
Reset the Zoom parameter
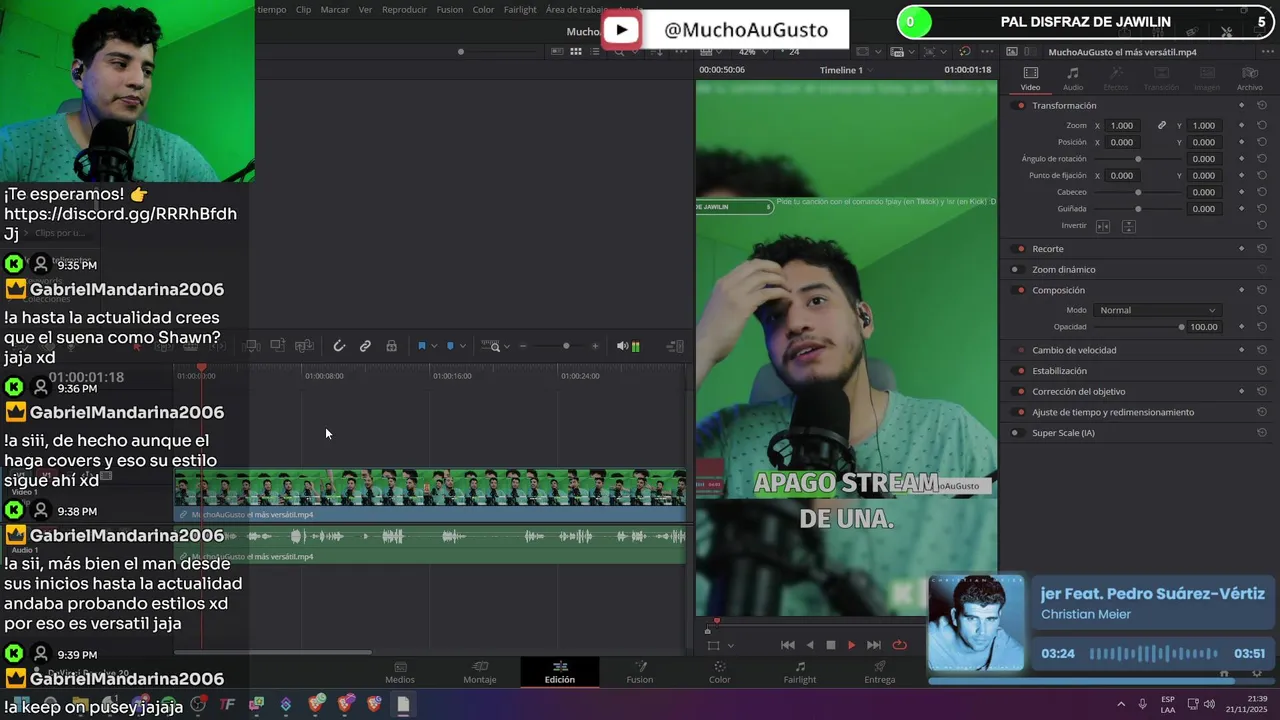[1262, 126]
